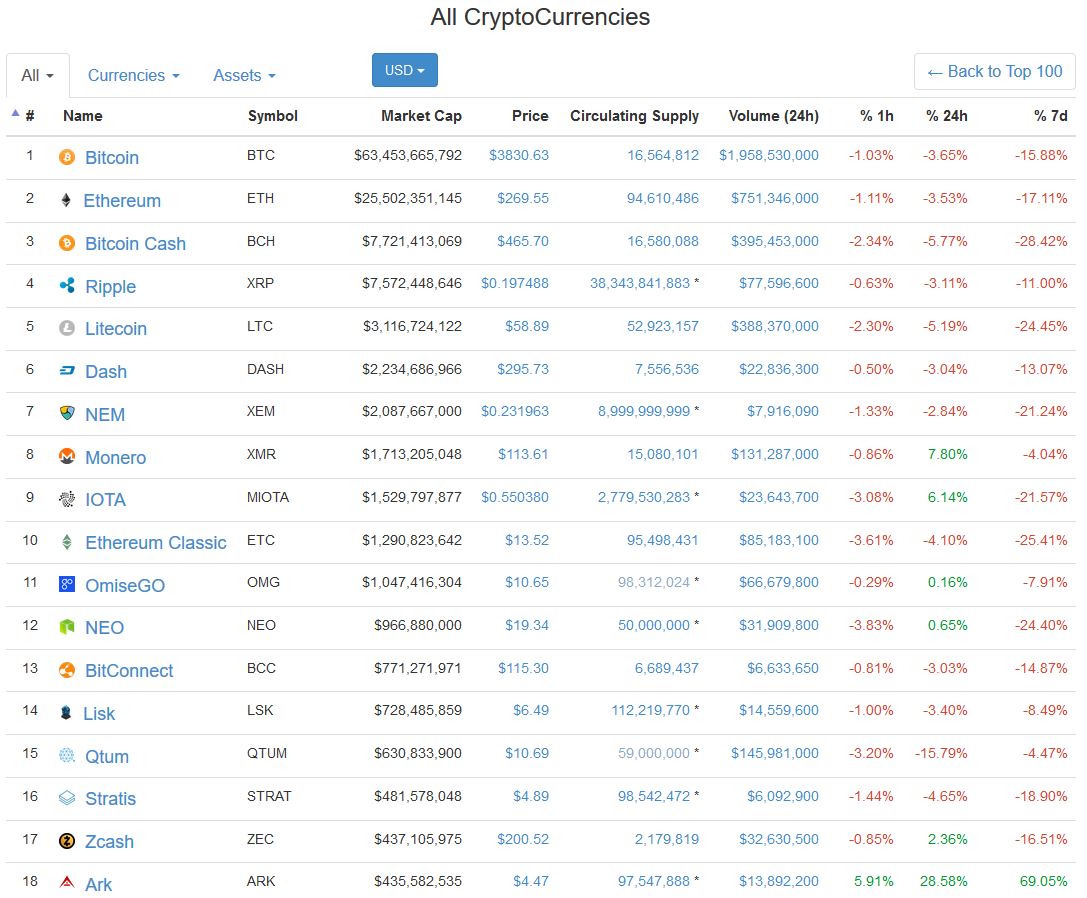Open the Ark name link
Viewport: 1087px width, 898px height.
coord(98,884)
